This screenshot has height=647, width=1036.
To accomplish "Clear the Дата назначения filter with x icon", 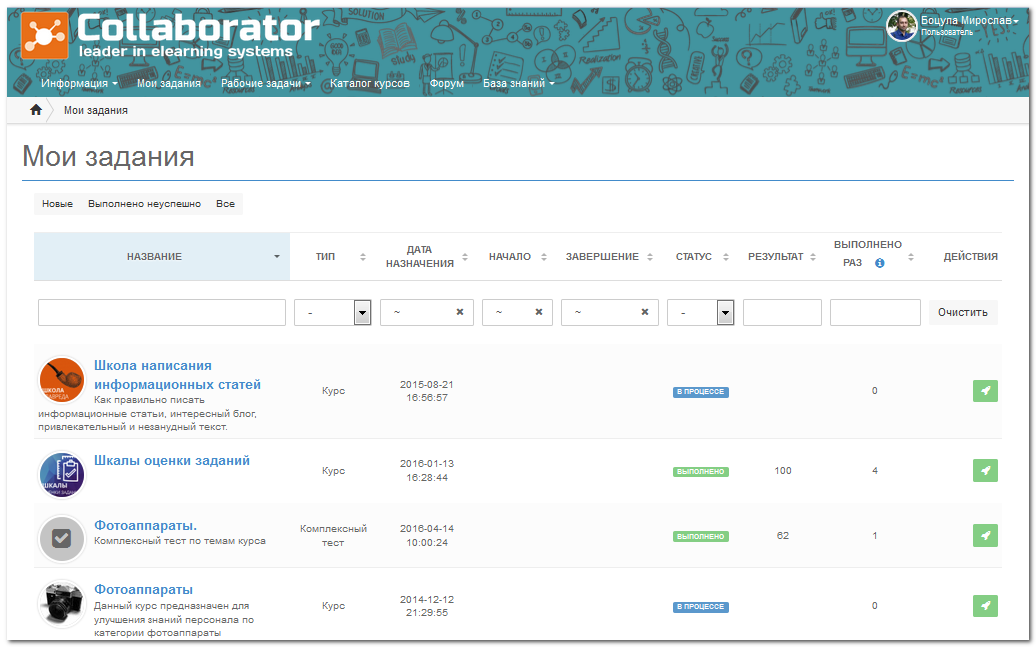I will 460,312.
